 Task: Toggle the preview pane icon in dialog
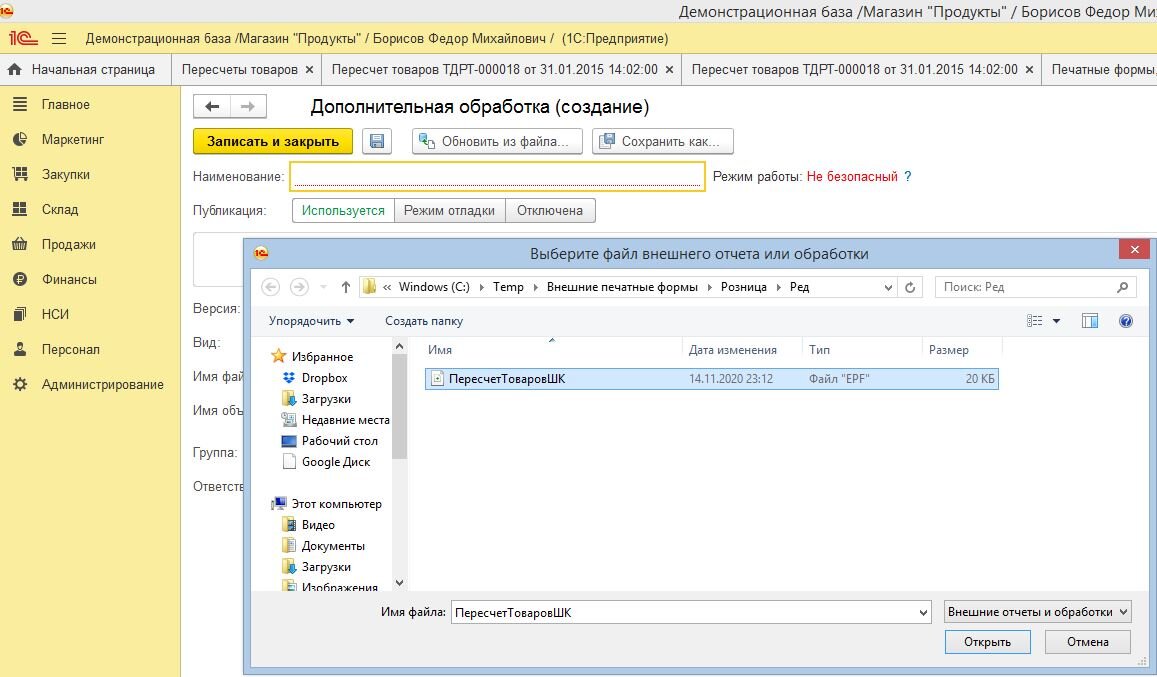pos(1090,320)
